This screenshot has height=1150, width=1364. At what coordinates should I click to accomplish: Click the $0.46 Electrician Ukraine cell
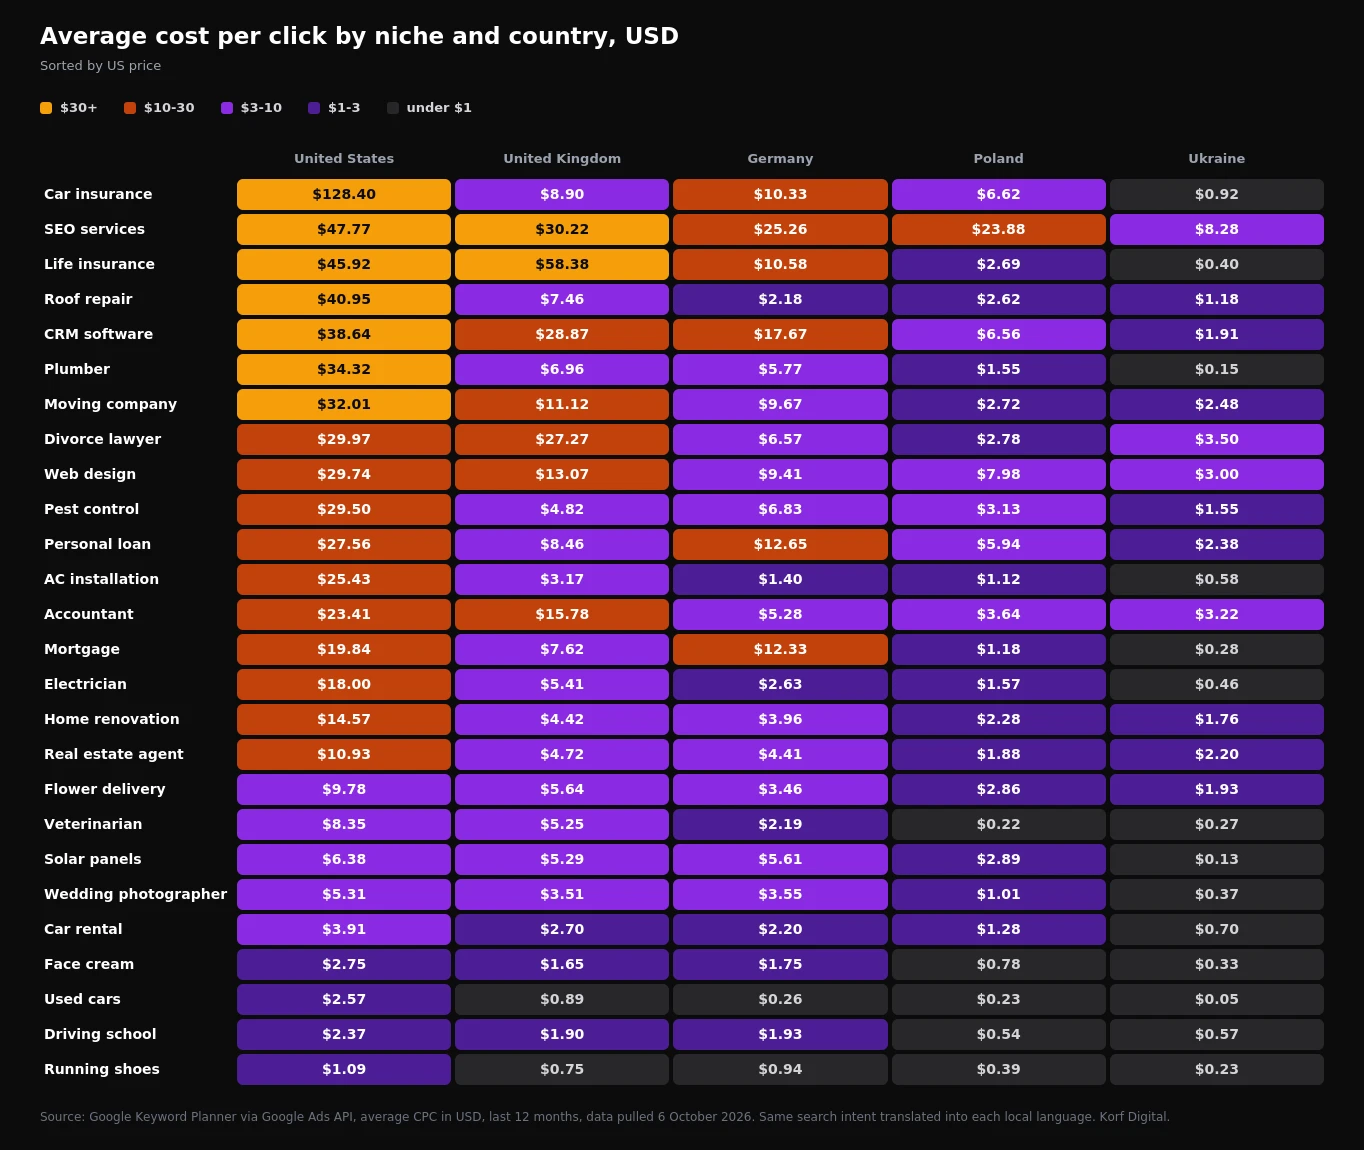tap(1217, 684)
